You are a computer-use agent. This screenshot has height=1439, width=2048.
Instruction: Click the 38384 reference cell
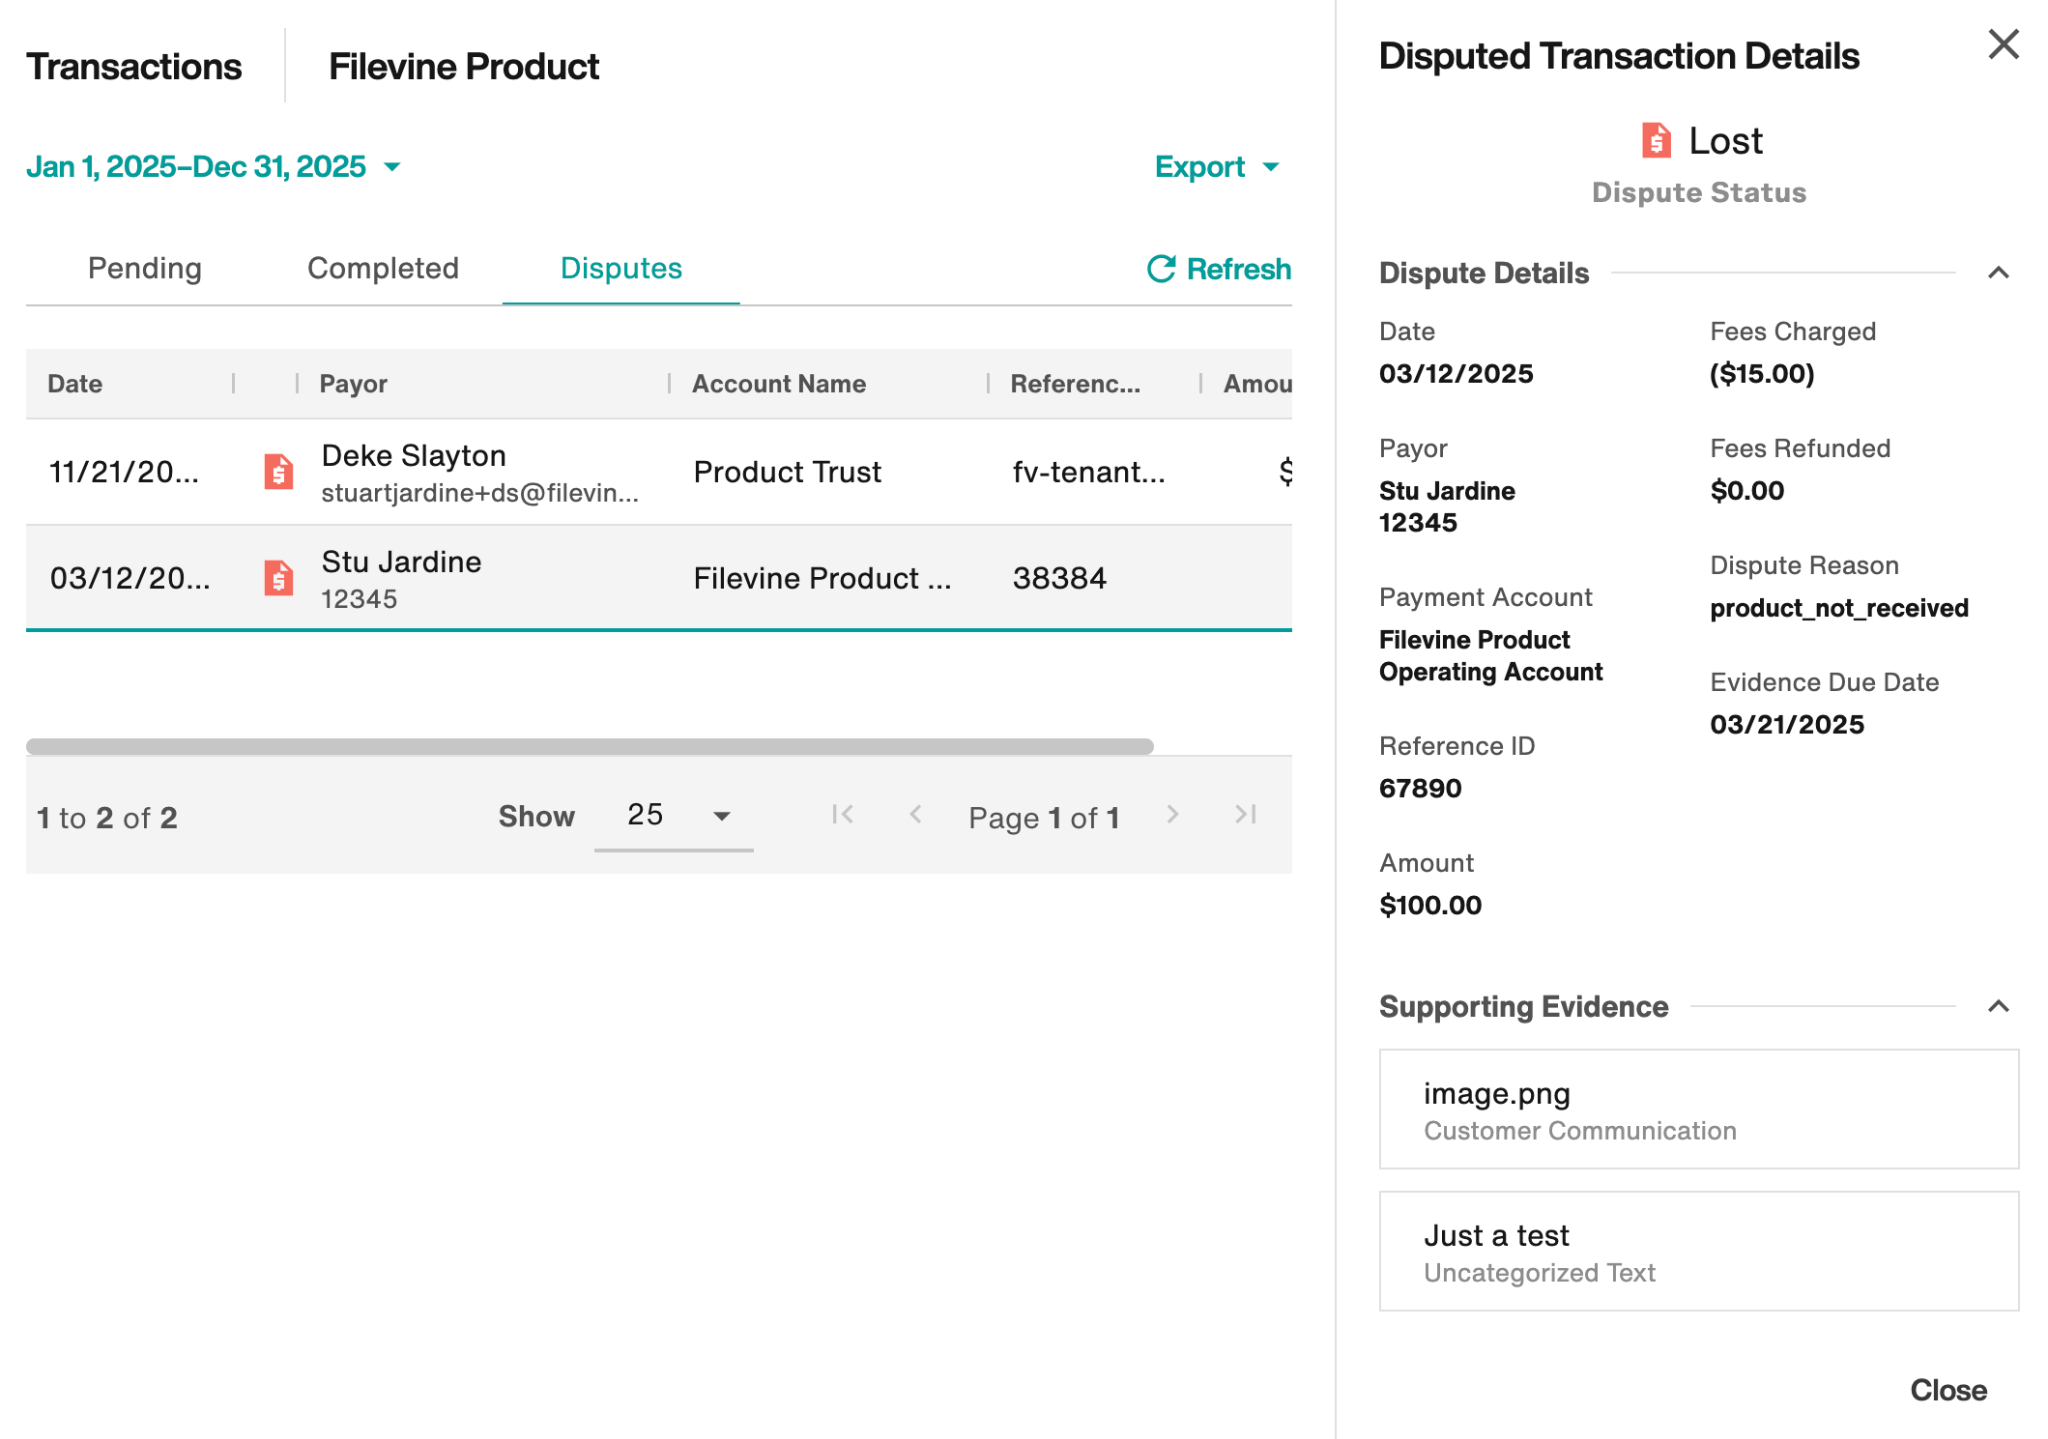(1059, 578)
